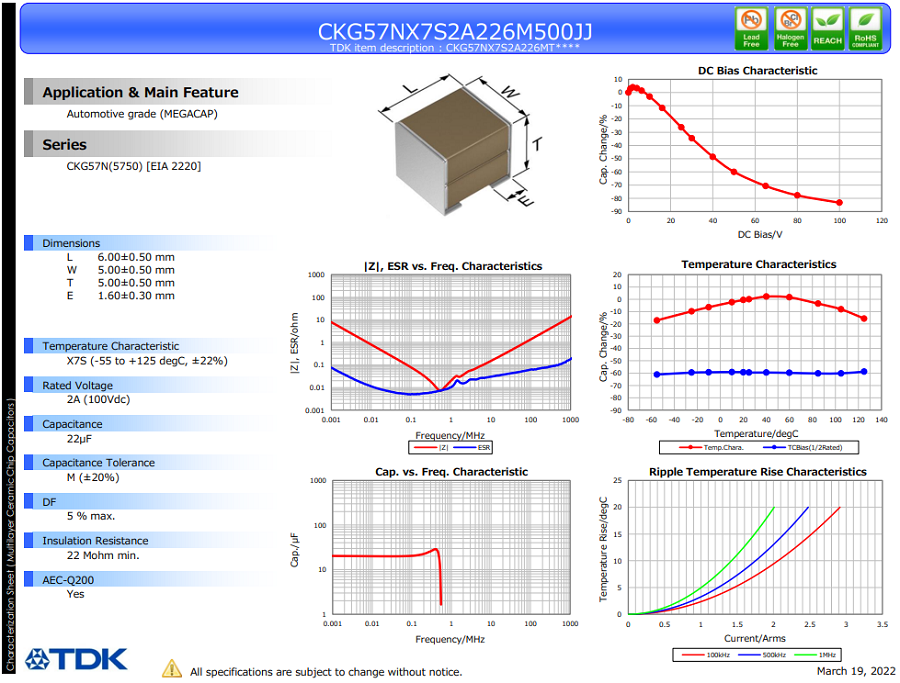Click the Current/Arms axis label
The image size is (900, 683).
754,638
